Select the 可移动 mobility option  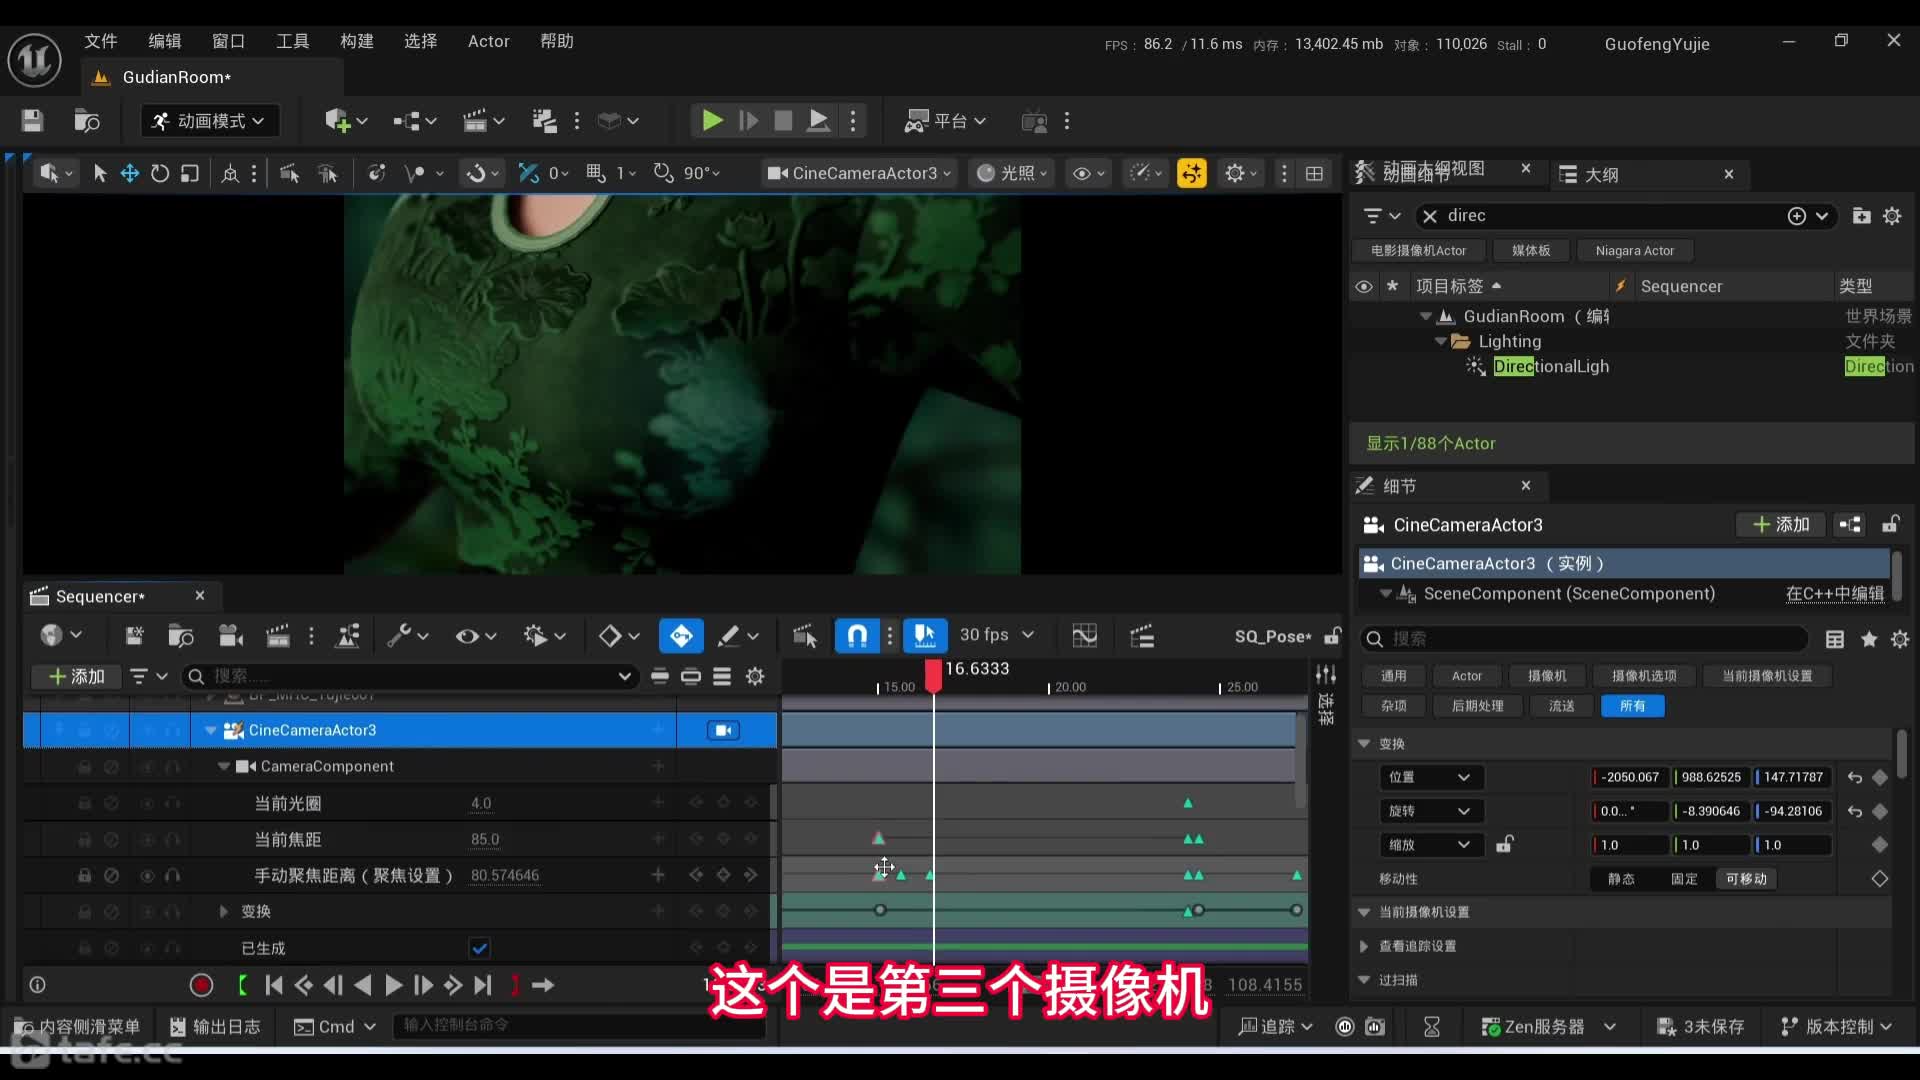(1746, 879)
